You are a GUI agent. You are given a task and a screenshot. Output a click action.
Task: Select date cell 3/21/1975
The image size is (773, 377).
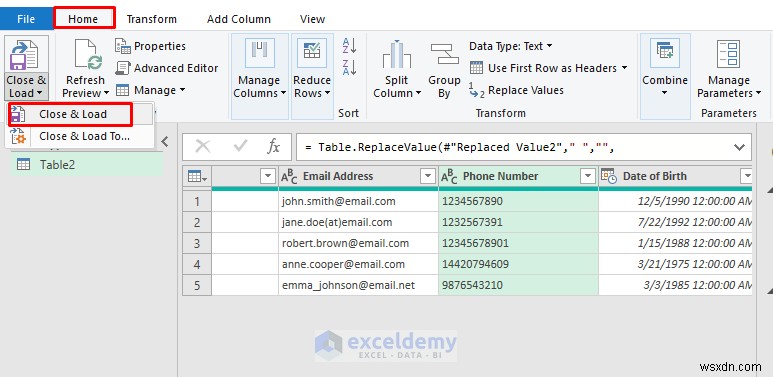point(676,264)
